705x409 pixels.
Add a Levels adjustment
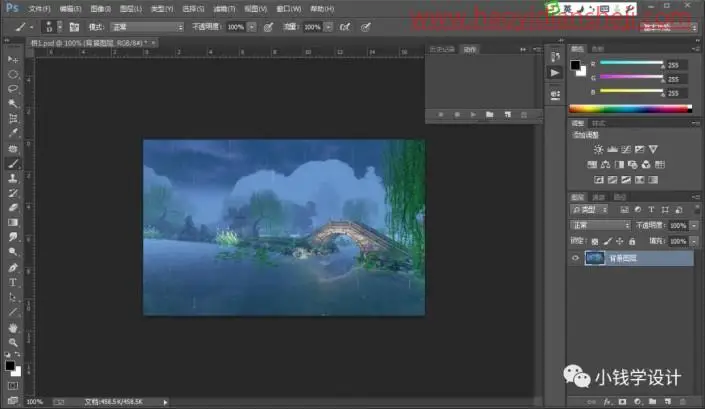point(612,149)
